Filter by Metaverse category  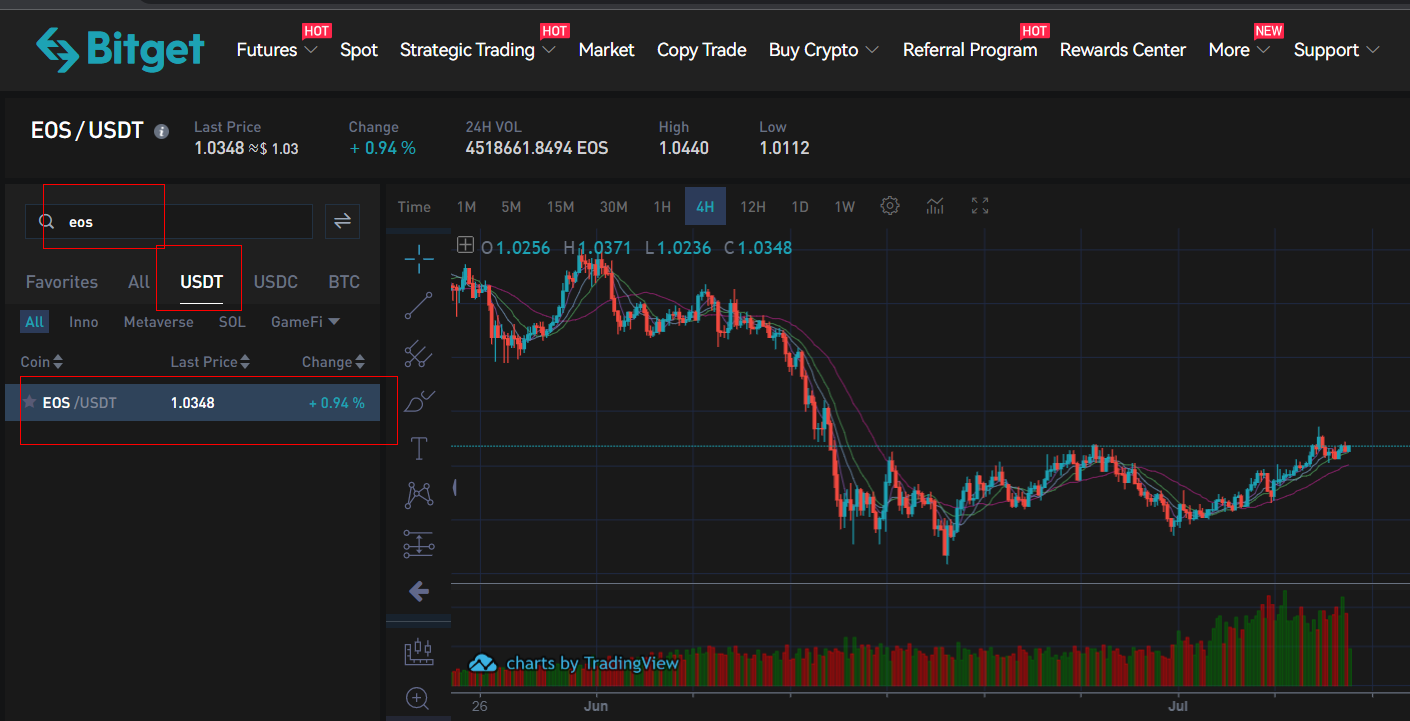pyautogui.click(x=159, y=322)
